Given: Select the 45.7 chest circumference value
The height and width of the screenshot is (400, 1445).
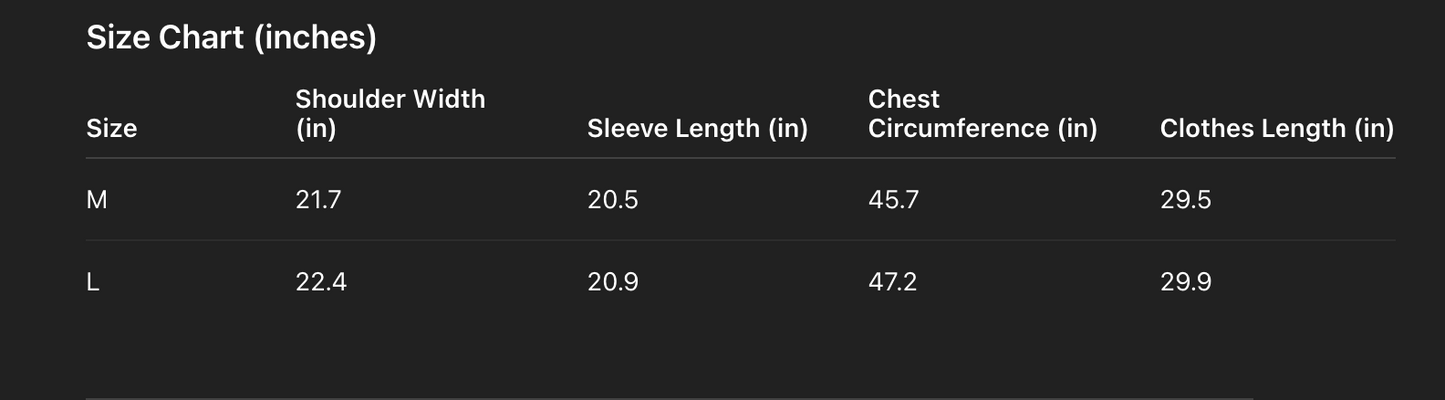Looking at the screenshot, I should pyautogui.click(x=893, y=200).
